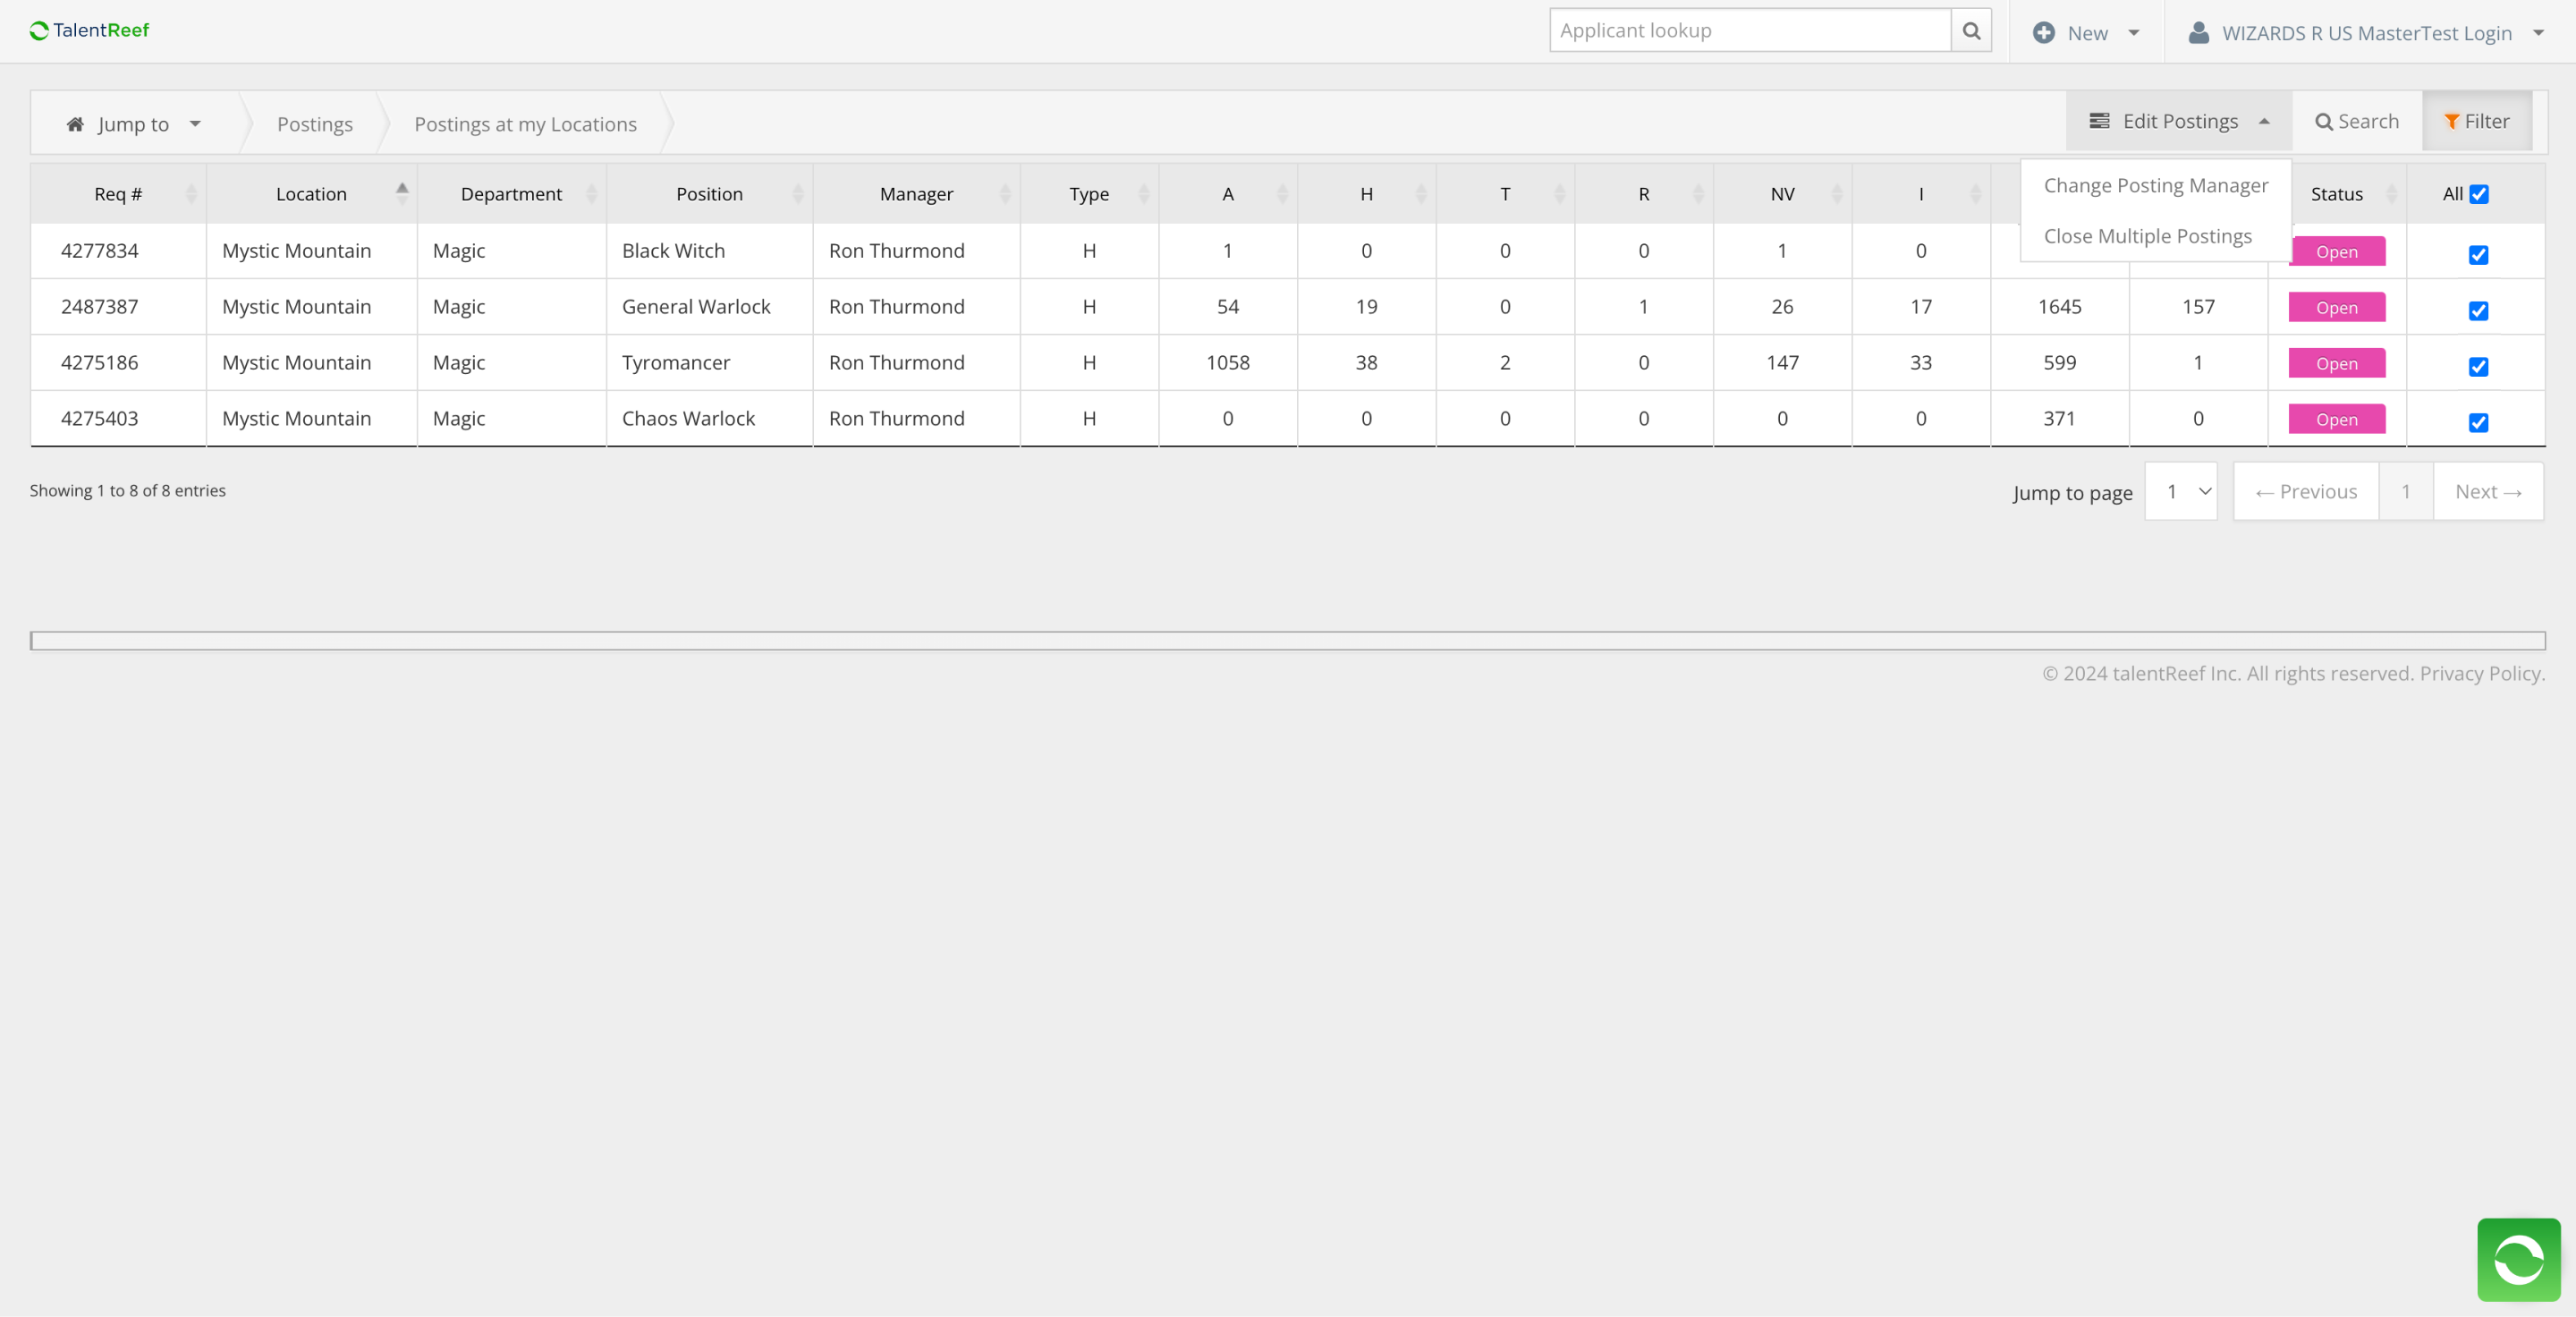Viewport: 2576px width, 1317px height.
Task: Click the Next page button
Action: pos(2487,491)
